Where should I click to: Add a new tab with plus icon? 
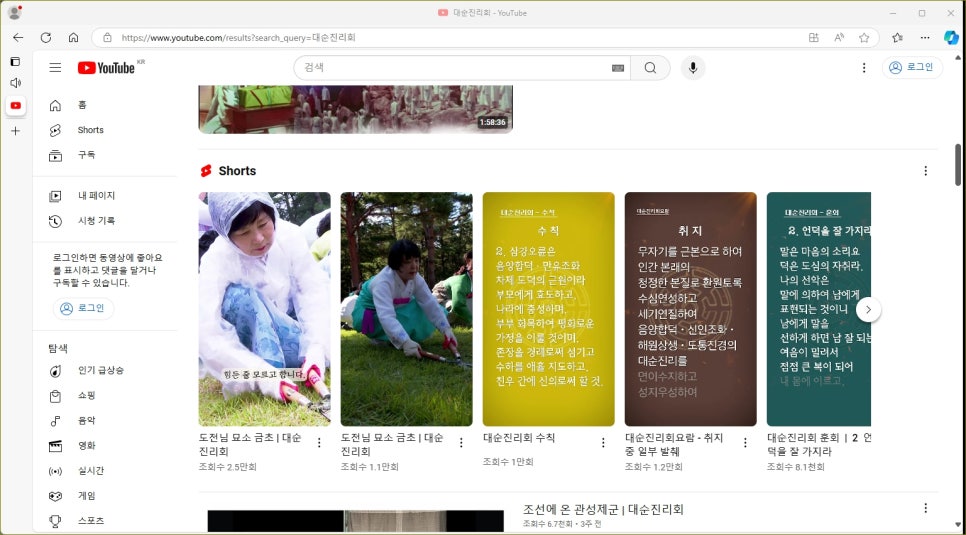tap(15, 131)
